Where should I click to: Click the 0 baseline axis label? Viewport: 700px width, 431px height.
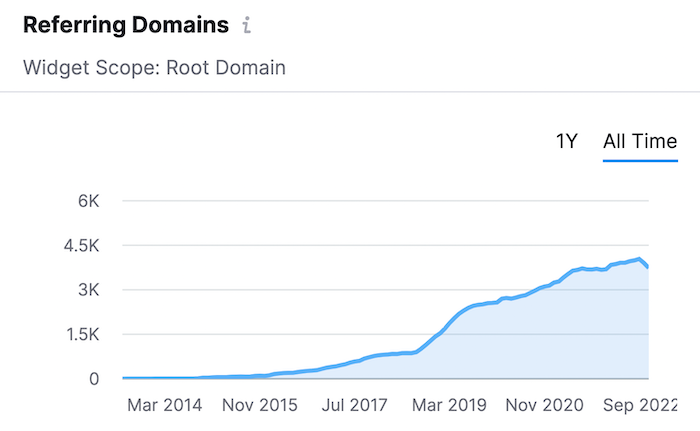(94, 379)
